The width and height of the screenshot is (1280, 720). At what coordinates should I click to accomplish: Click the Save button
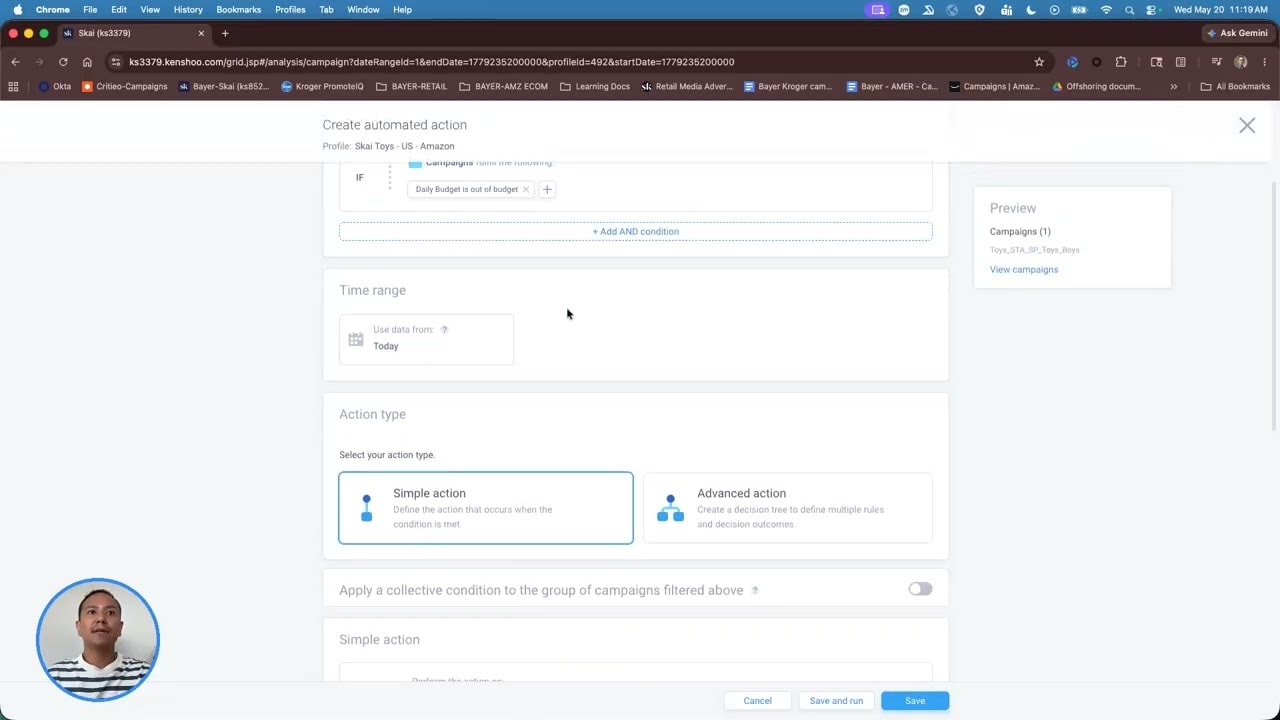coord(915,701)
